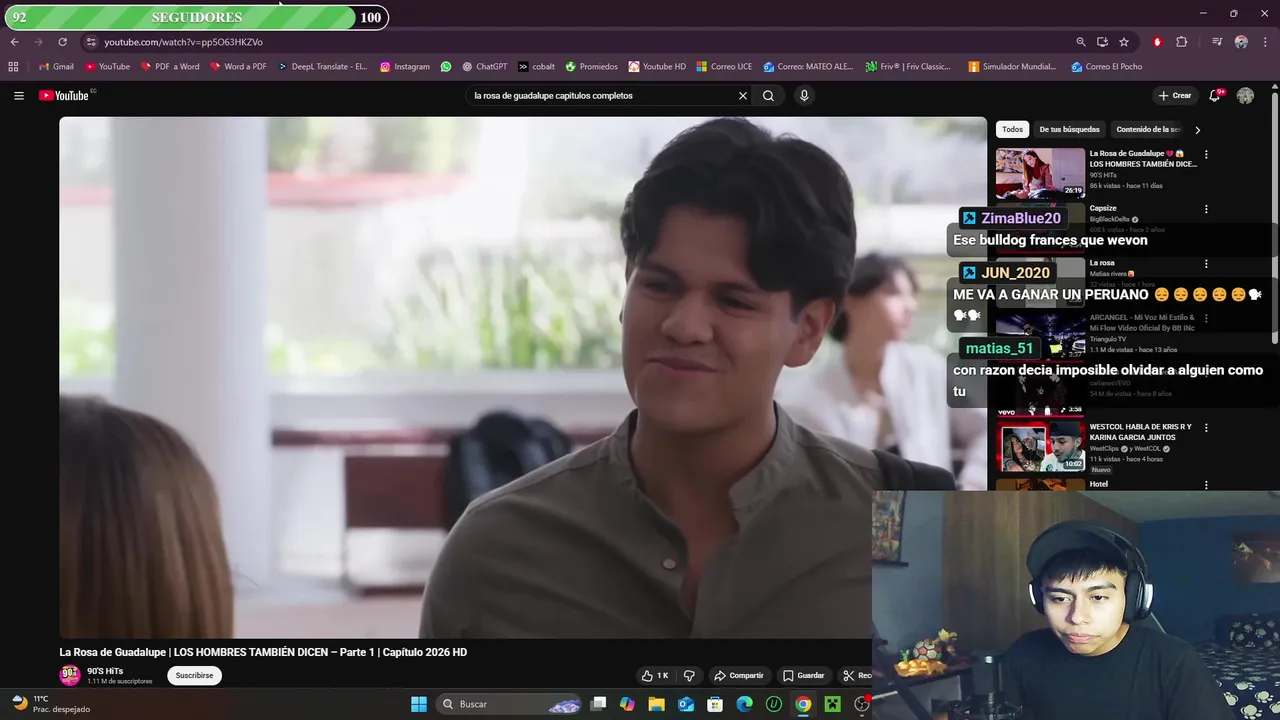Open the cobalt bookmark
Viewport: 1280px width, 720px height.
tap(537, 67)
